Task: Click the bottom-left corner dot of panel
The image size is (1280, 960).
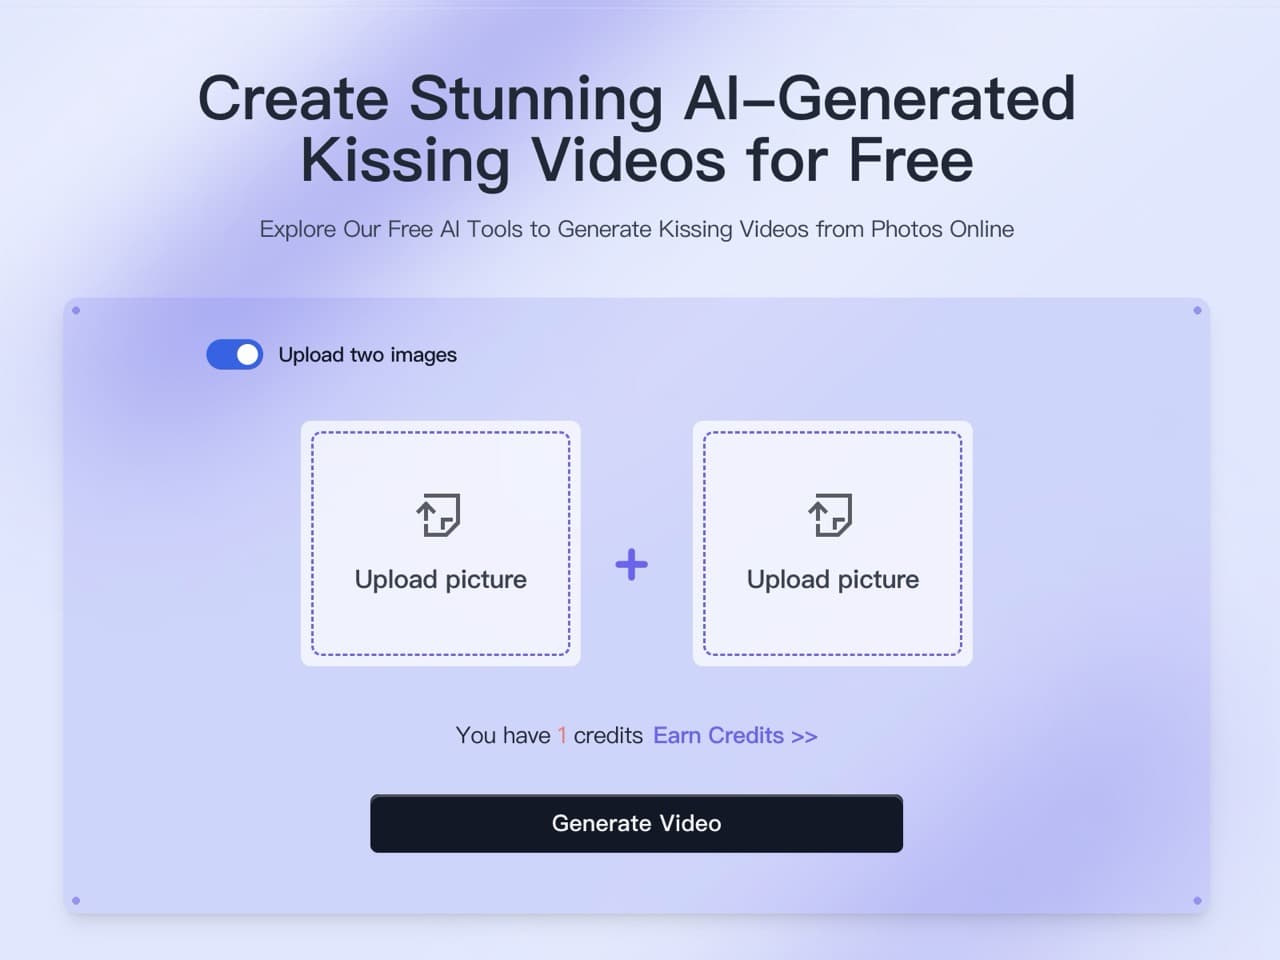Action: 76,901
